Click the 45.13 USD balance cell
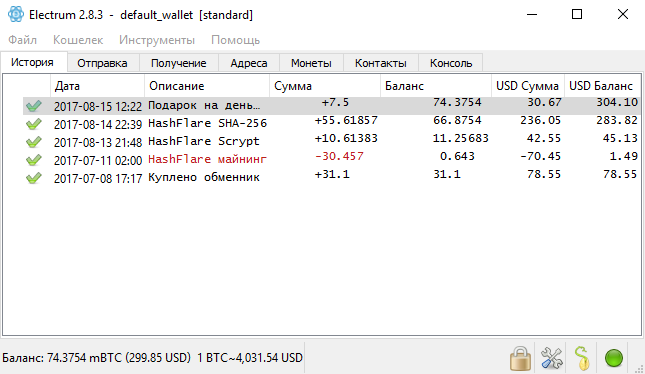 [620, 138]
